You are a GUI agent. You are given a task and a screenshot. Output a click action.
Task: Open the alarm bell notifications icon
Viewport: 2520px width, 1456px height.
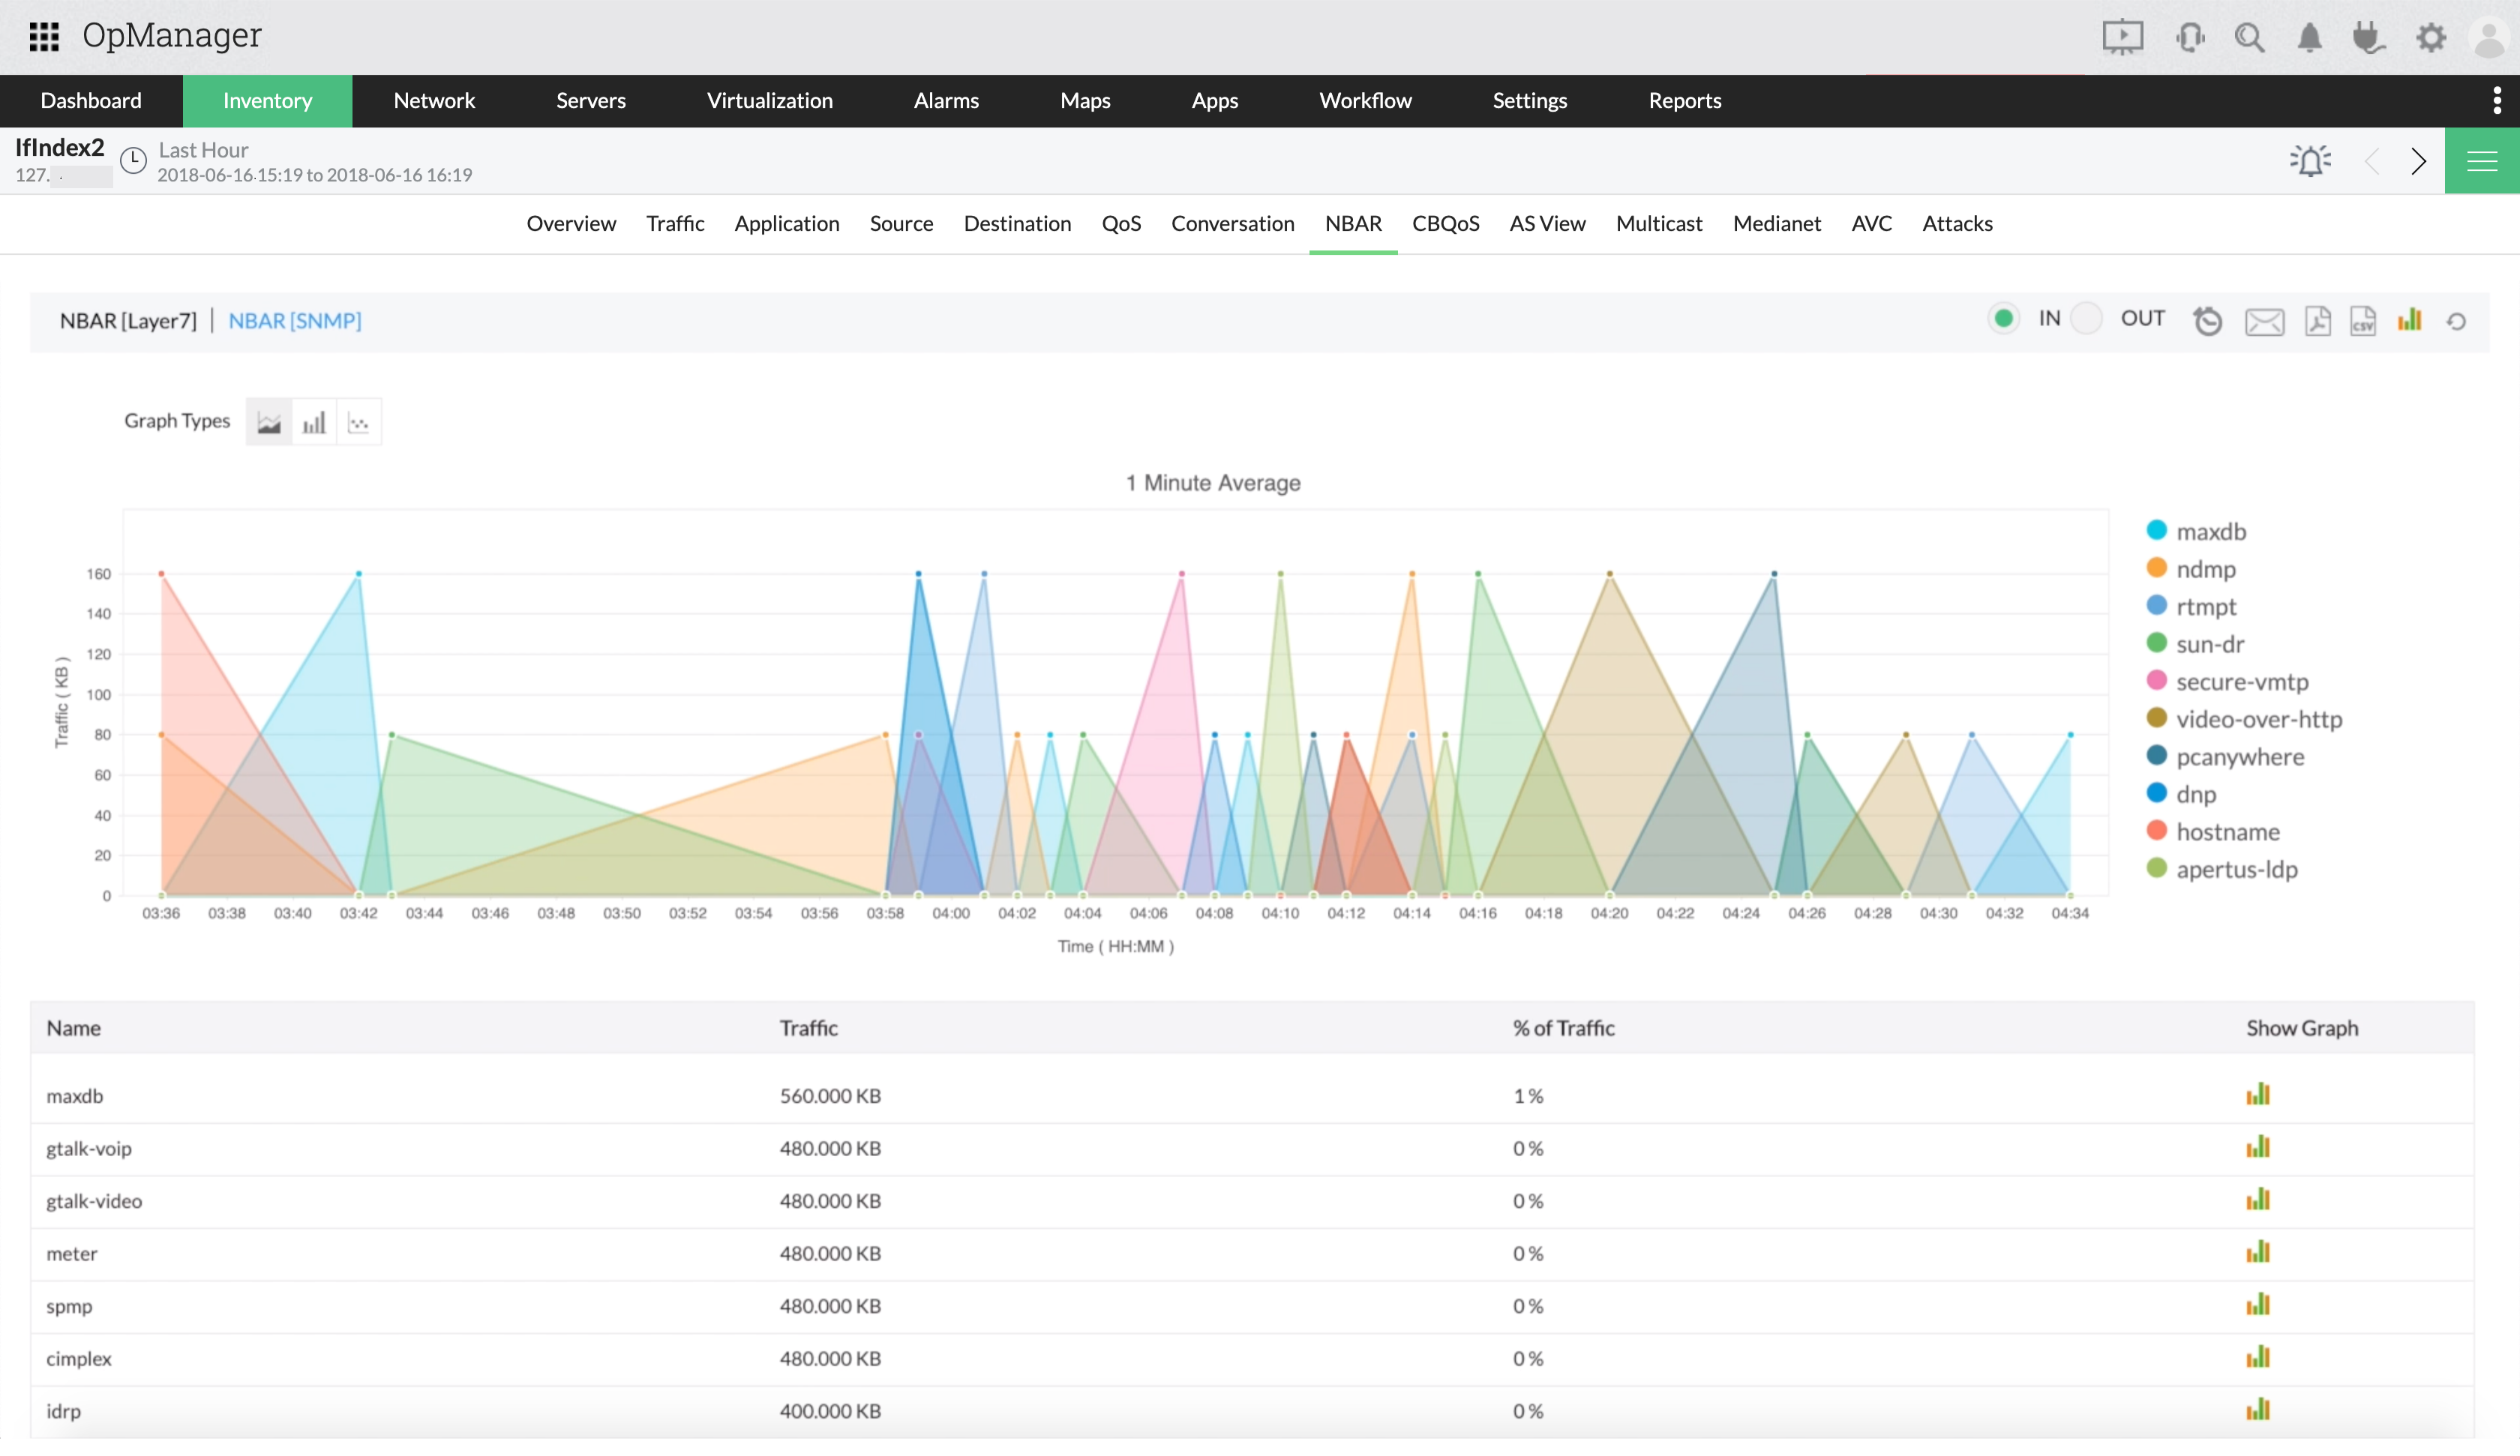pos(2309,38)
